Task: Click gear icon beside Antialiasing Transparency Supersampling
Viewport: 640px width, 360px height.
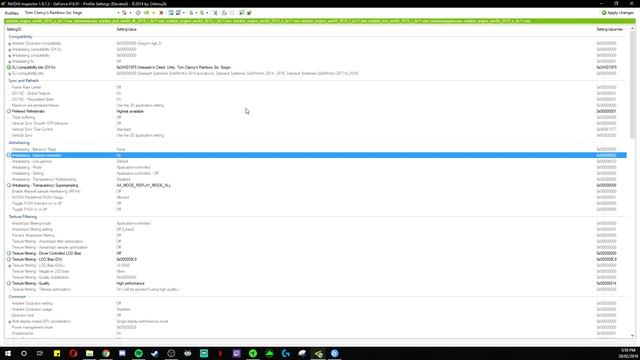Action: point(9,185)
